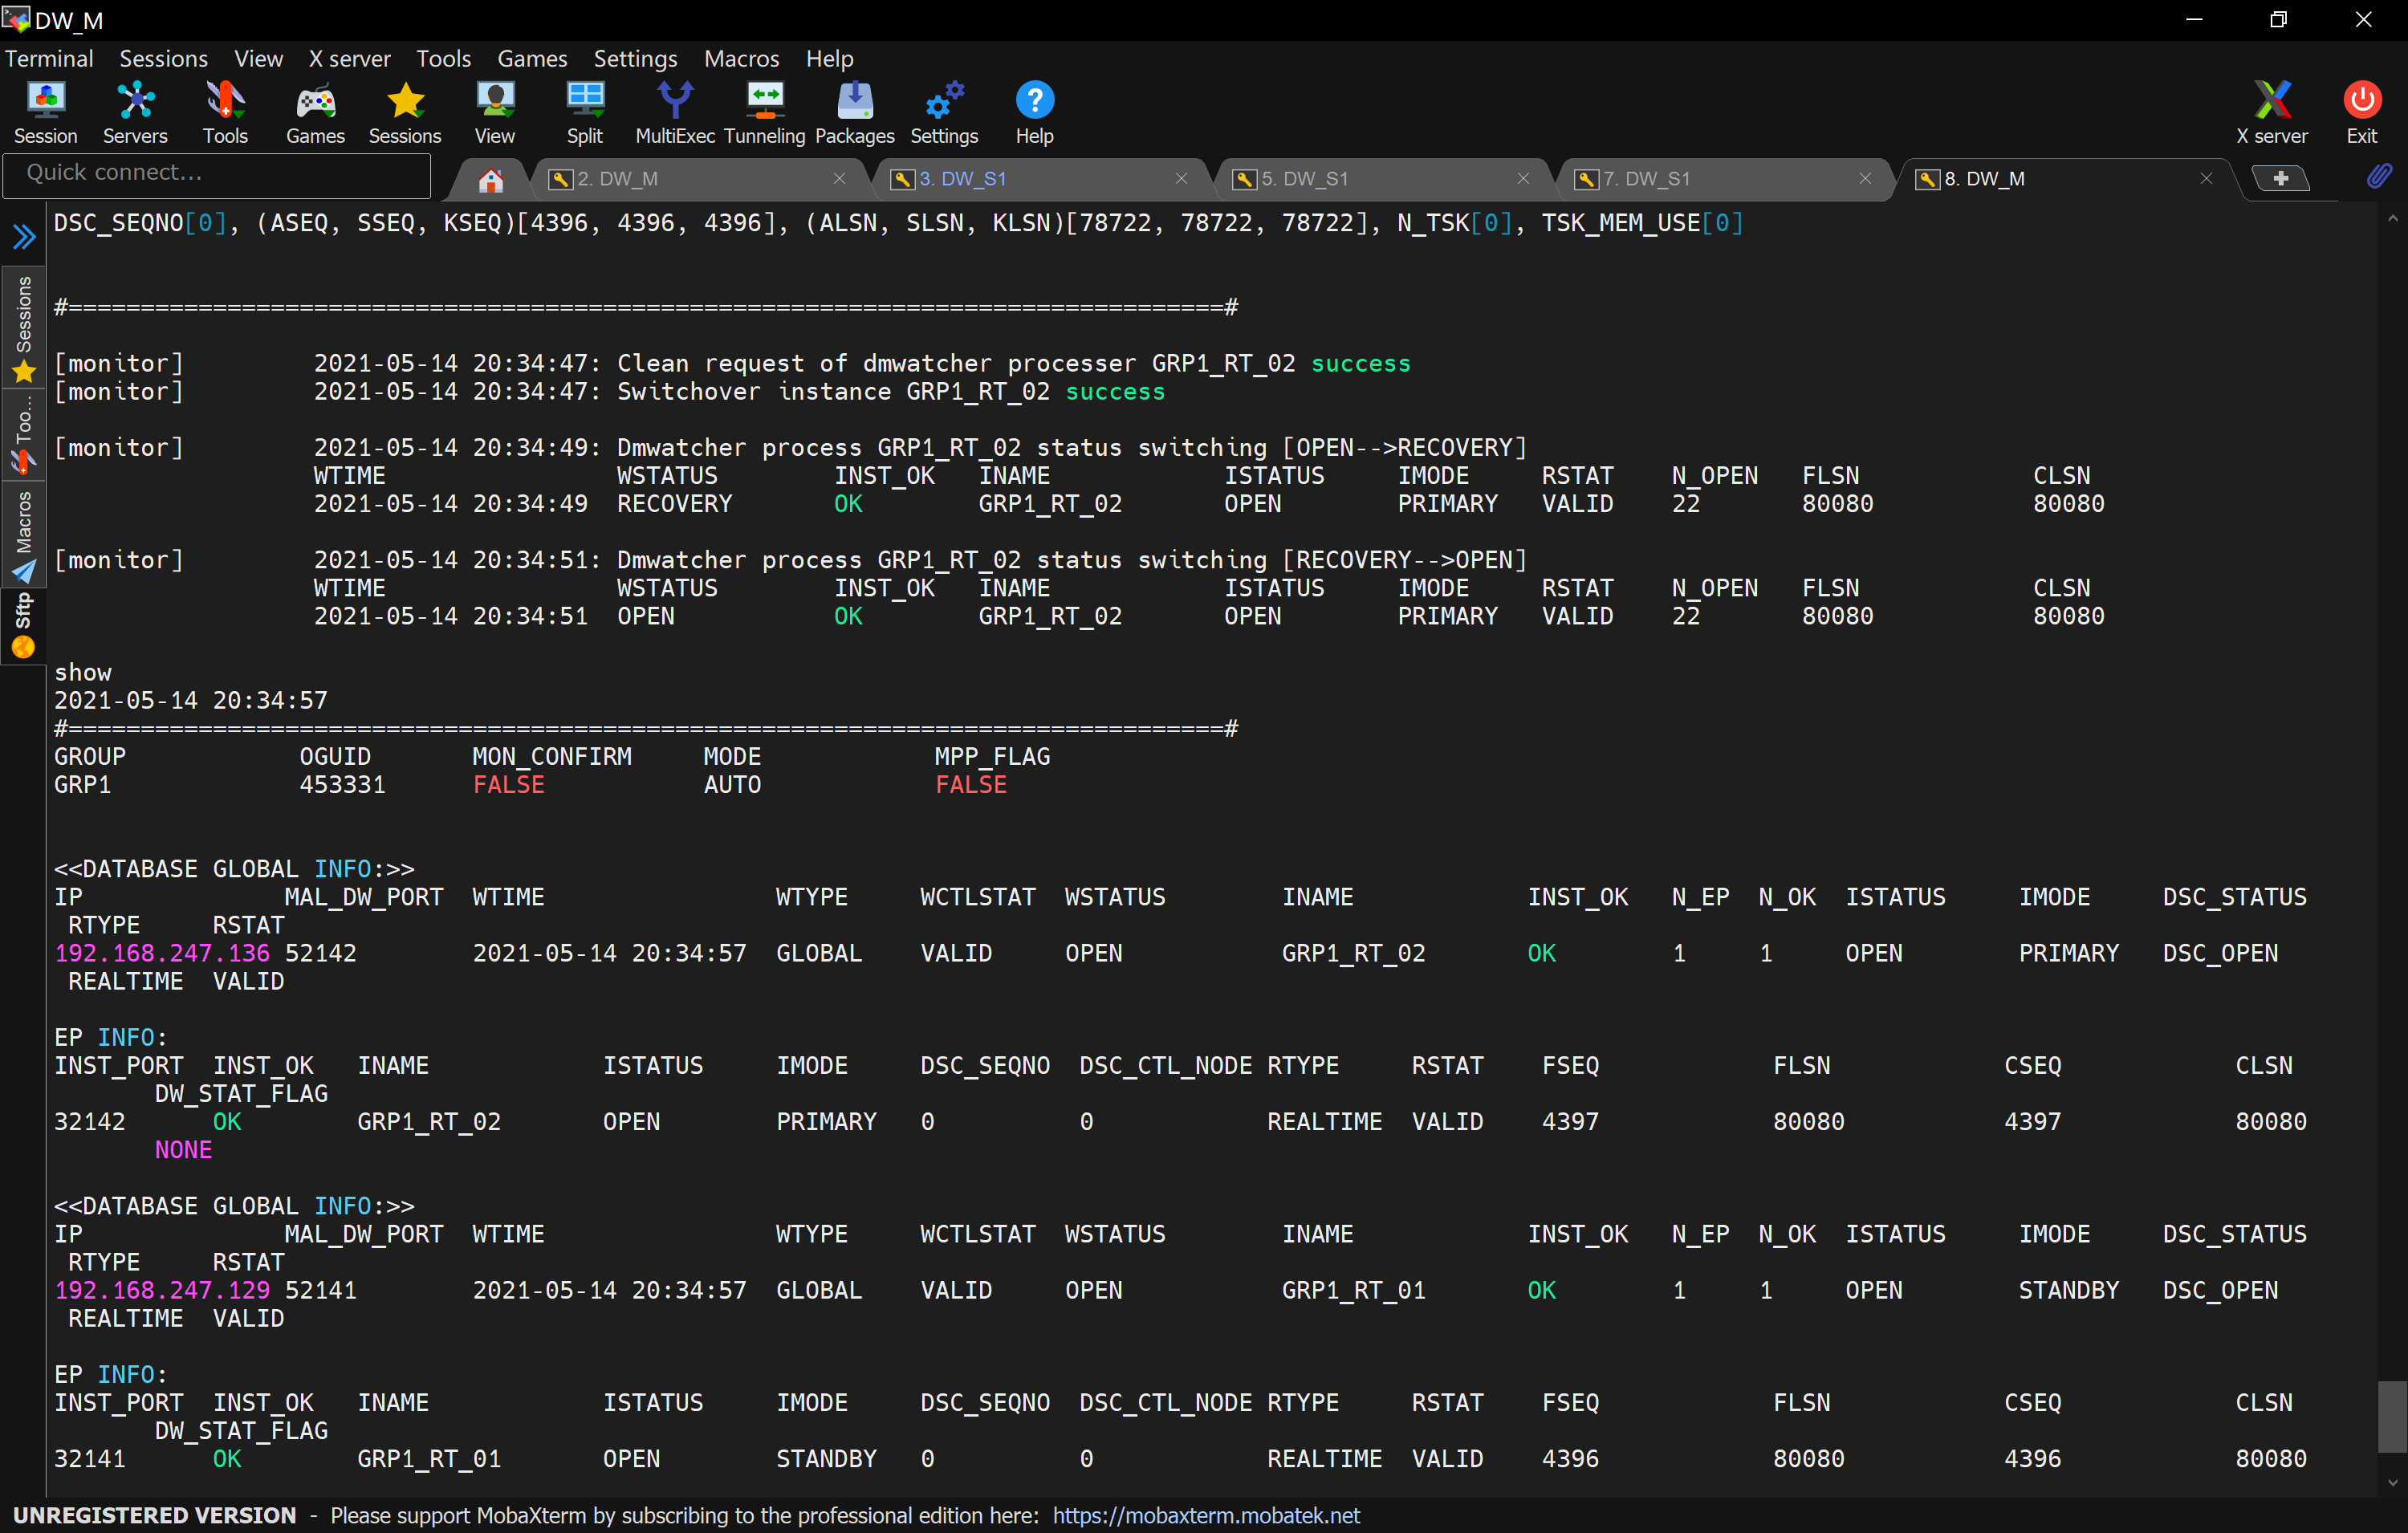Open the Sessions side panel tab
The image size is (2408, 1533).
[x=23, y=328]
